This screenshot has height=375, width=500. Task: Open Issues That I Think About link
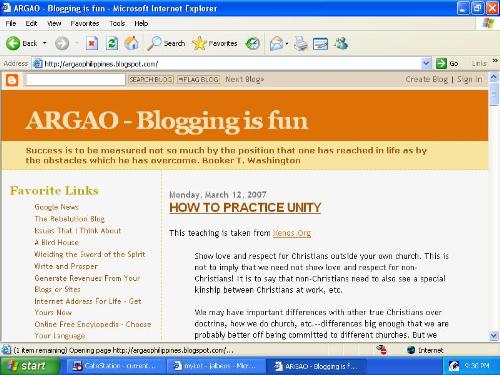tap(78, 231)
